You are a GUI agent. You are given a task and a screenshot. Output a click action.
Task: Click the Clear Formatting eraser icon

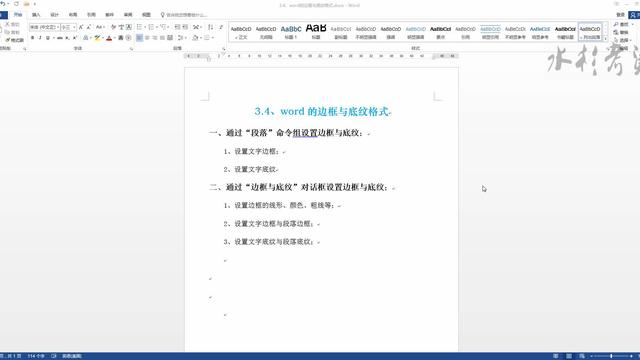[x=113, y=27]
